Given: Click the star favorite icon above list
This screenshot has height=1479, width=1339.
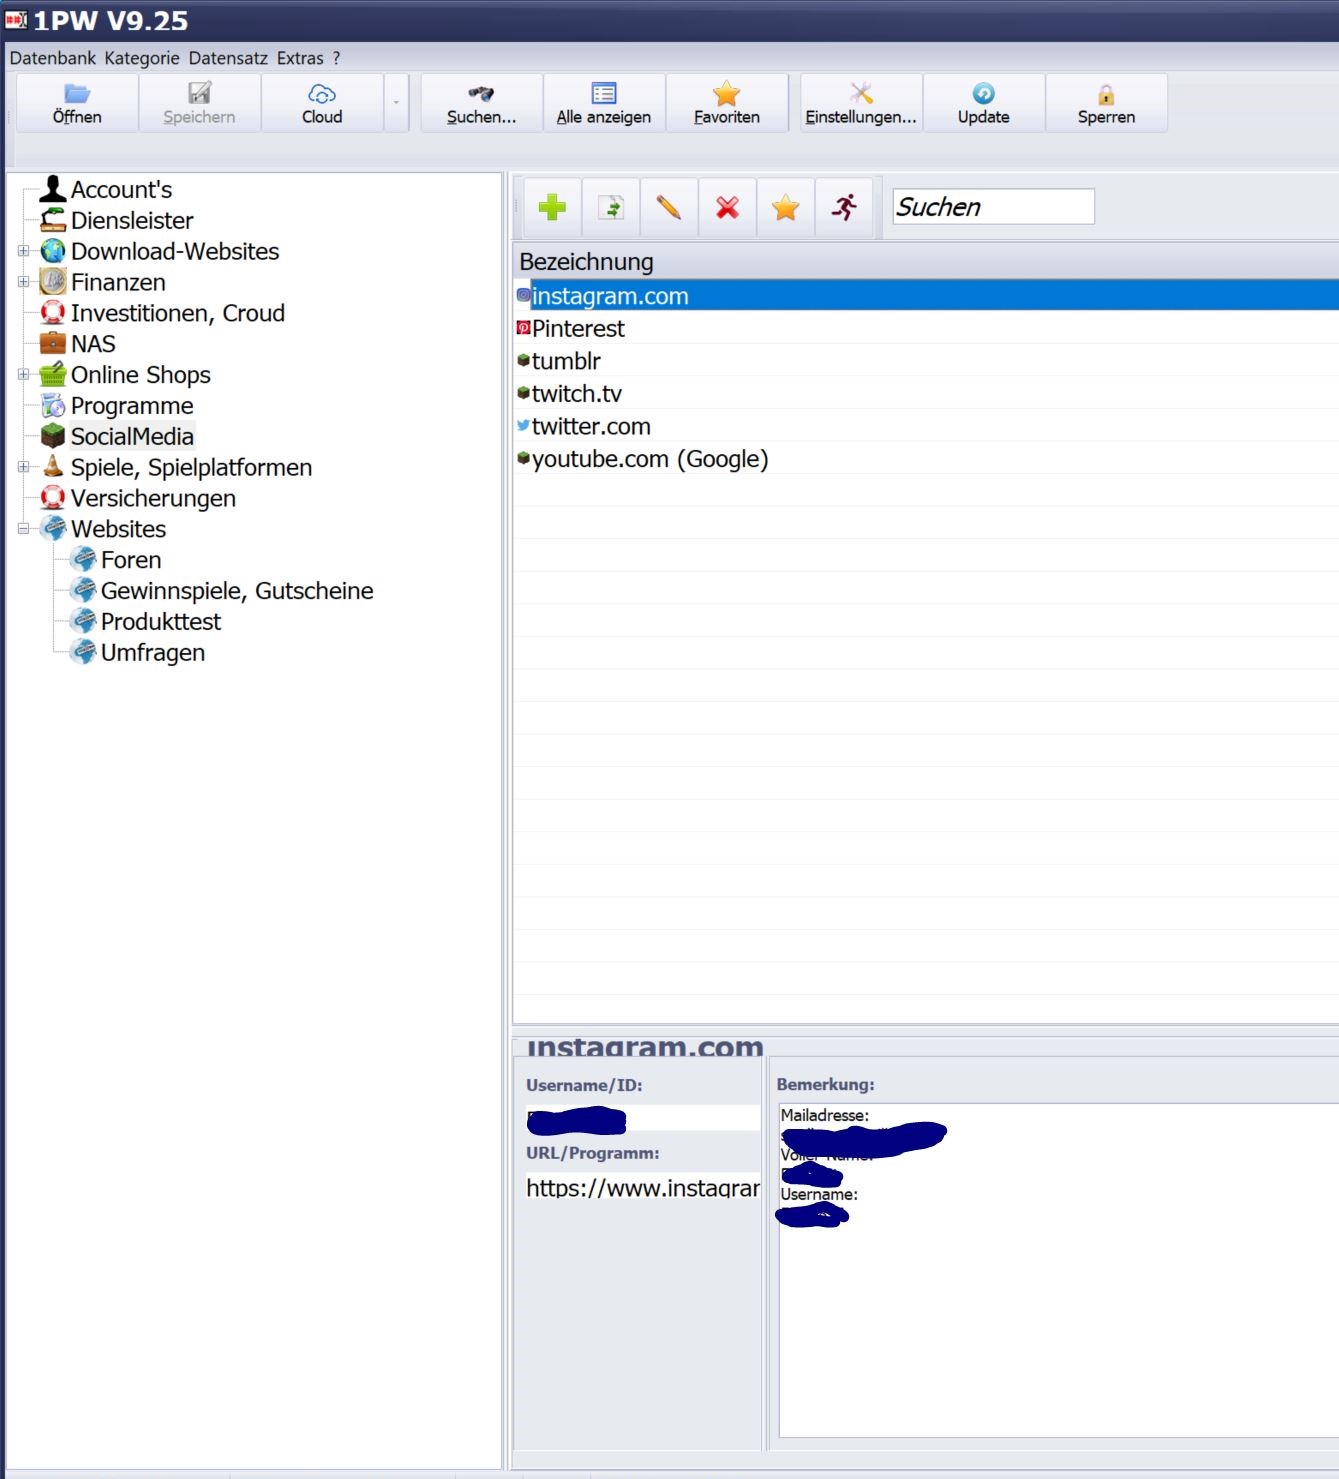Looking at the screenshot, I should (785, 207).
